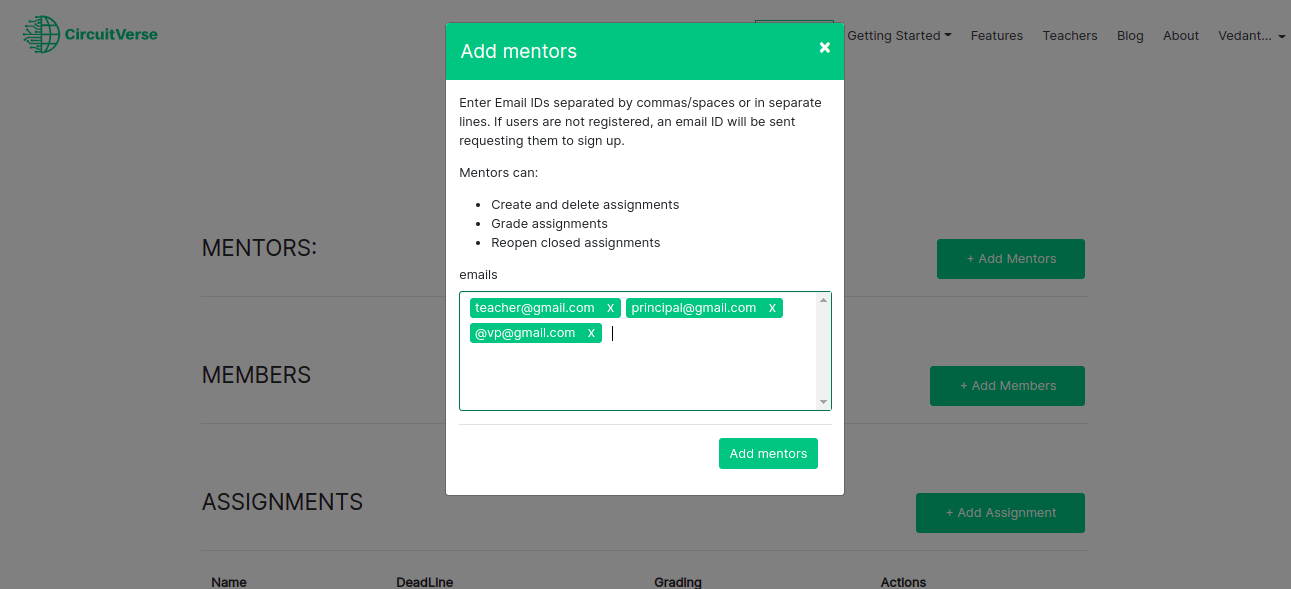The height and width of the screenshot is (589, 1291).
Task: Close the Add mentors dialog
Action: point(824,47)
